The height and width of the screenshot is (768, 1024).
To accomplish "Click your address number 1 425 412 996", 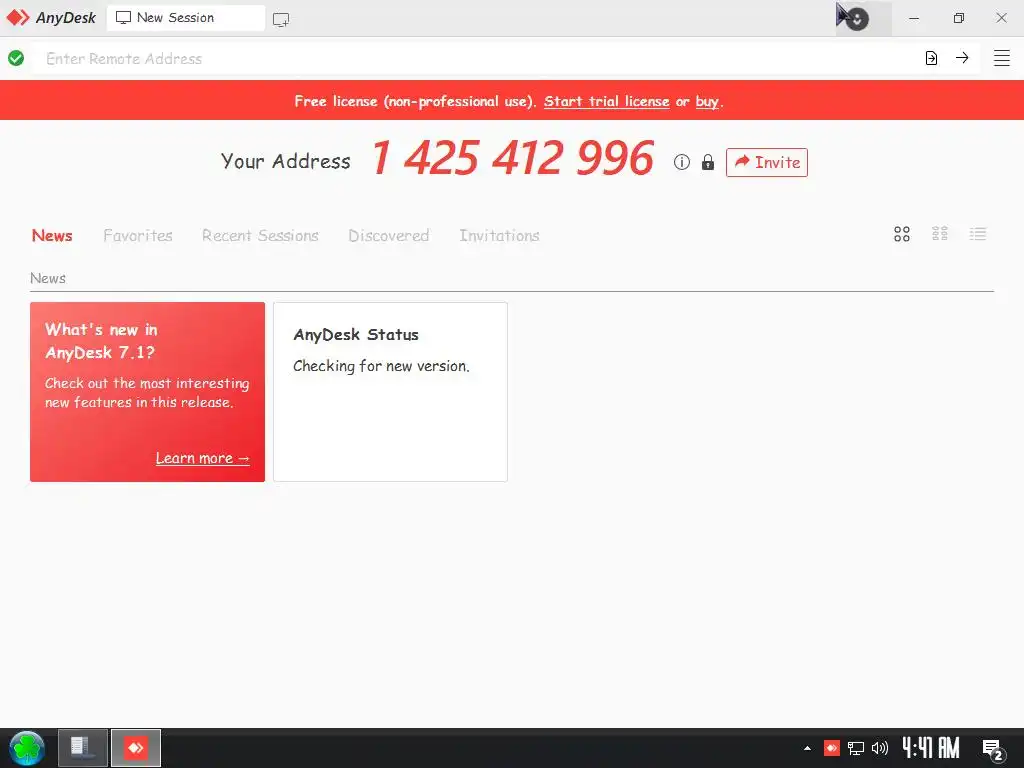I will (513, 158).
